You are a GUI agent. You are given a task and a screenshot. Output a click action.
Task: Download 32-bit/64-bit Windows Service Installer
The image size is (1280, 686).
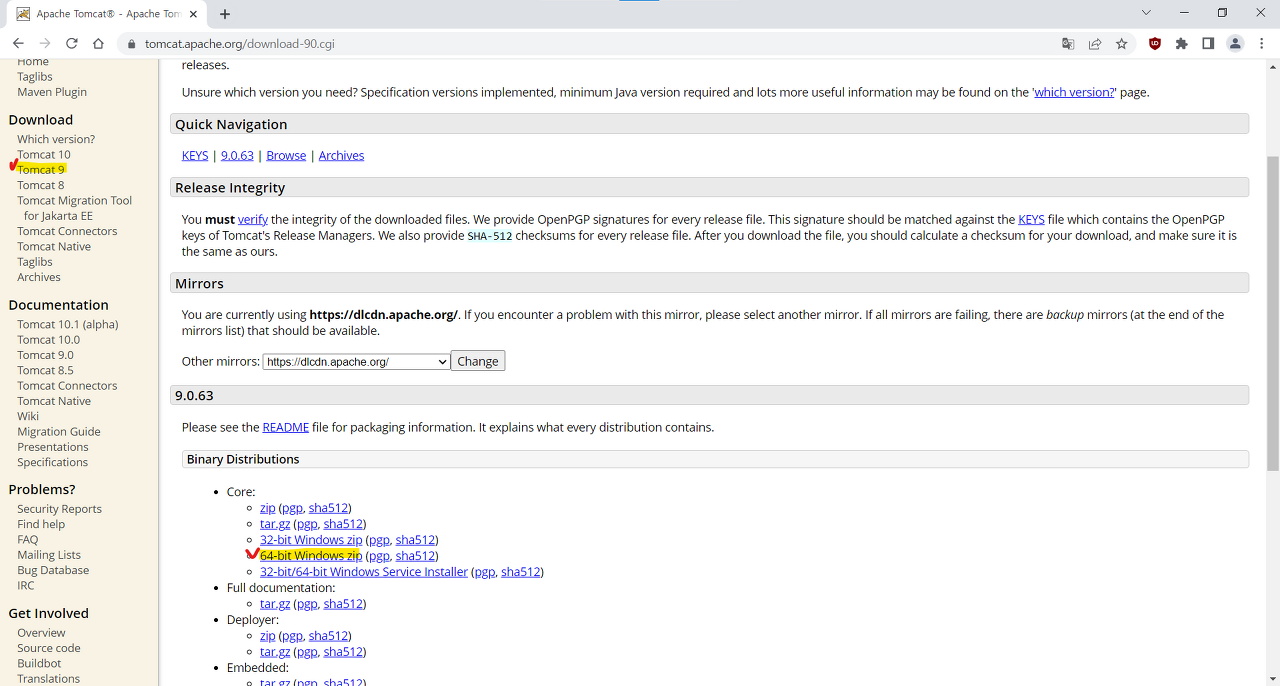pos(364,572)
